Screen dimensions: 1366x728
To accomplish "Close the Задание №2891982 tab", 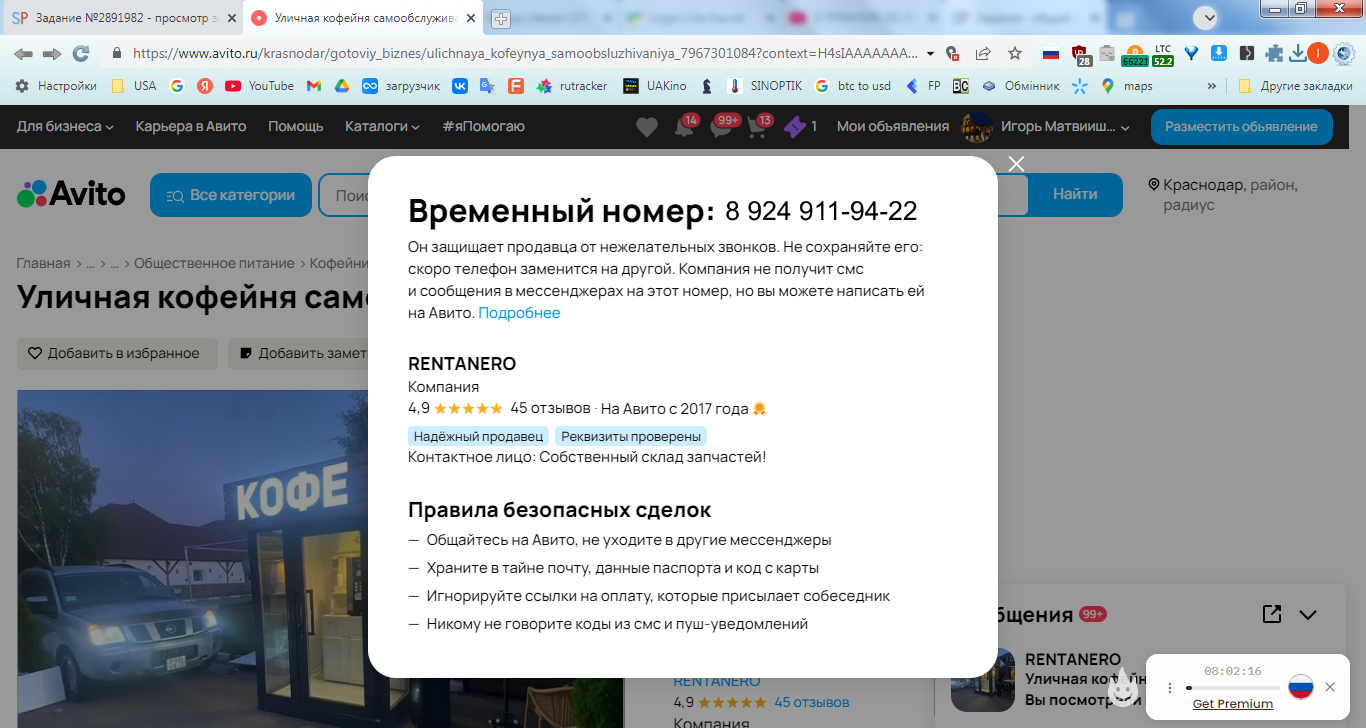I will click(x=230, y=18).
